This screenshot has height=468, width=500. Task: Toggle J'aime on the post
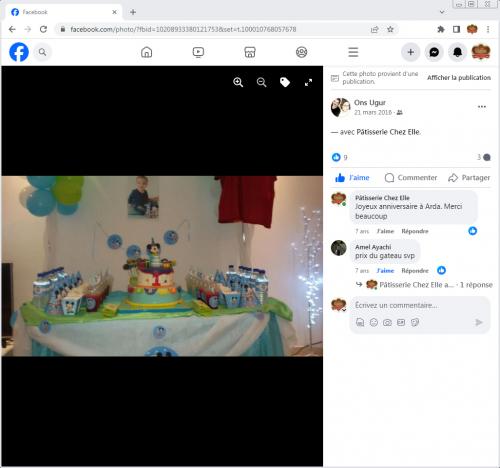(352, 178)
